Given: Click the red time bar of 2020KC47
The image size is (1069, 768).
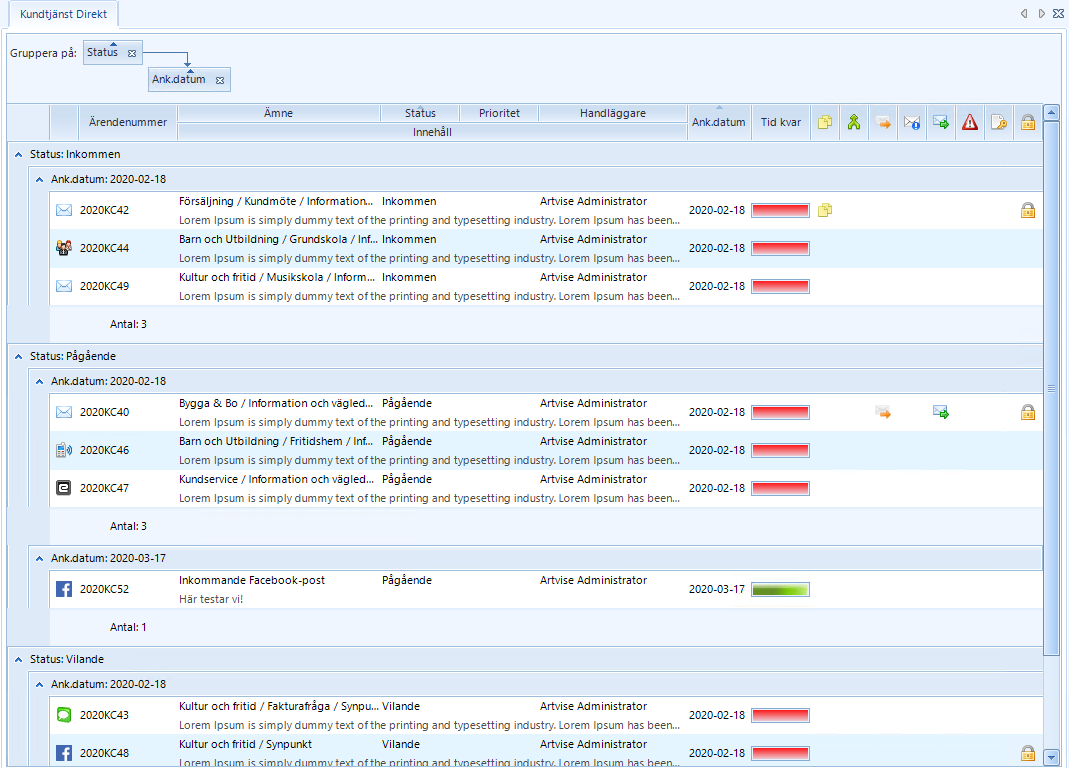Looking at the screenshot, I should tap(781, 488).
